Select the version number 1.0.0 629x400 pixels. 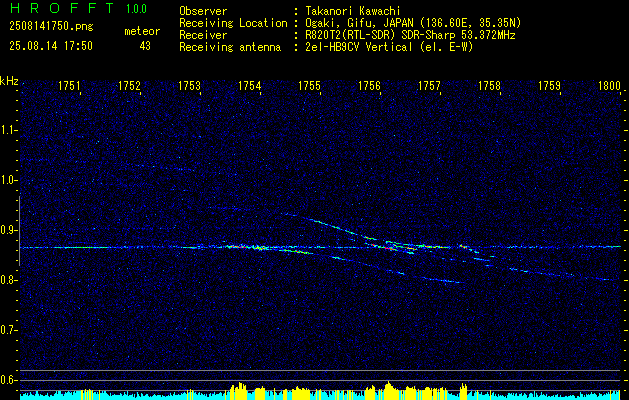pos(136,9)
